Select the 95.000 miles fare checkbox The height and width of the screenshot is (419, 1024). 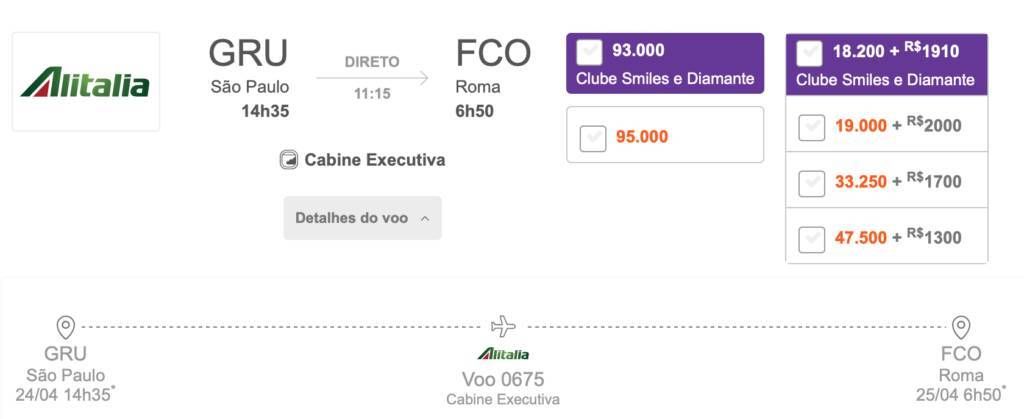point(593,138)
